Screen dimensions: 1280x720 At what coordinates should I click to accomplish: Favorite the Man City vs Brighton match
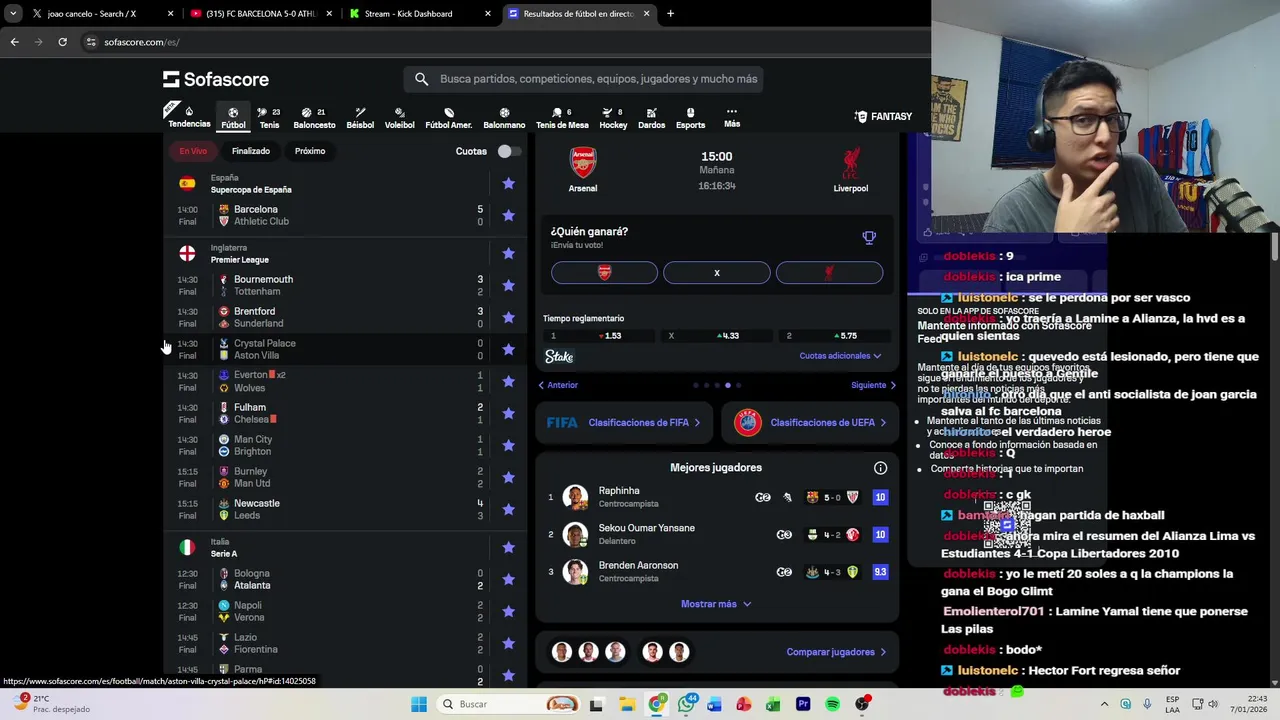508,445
